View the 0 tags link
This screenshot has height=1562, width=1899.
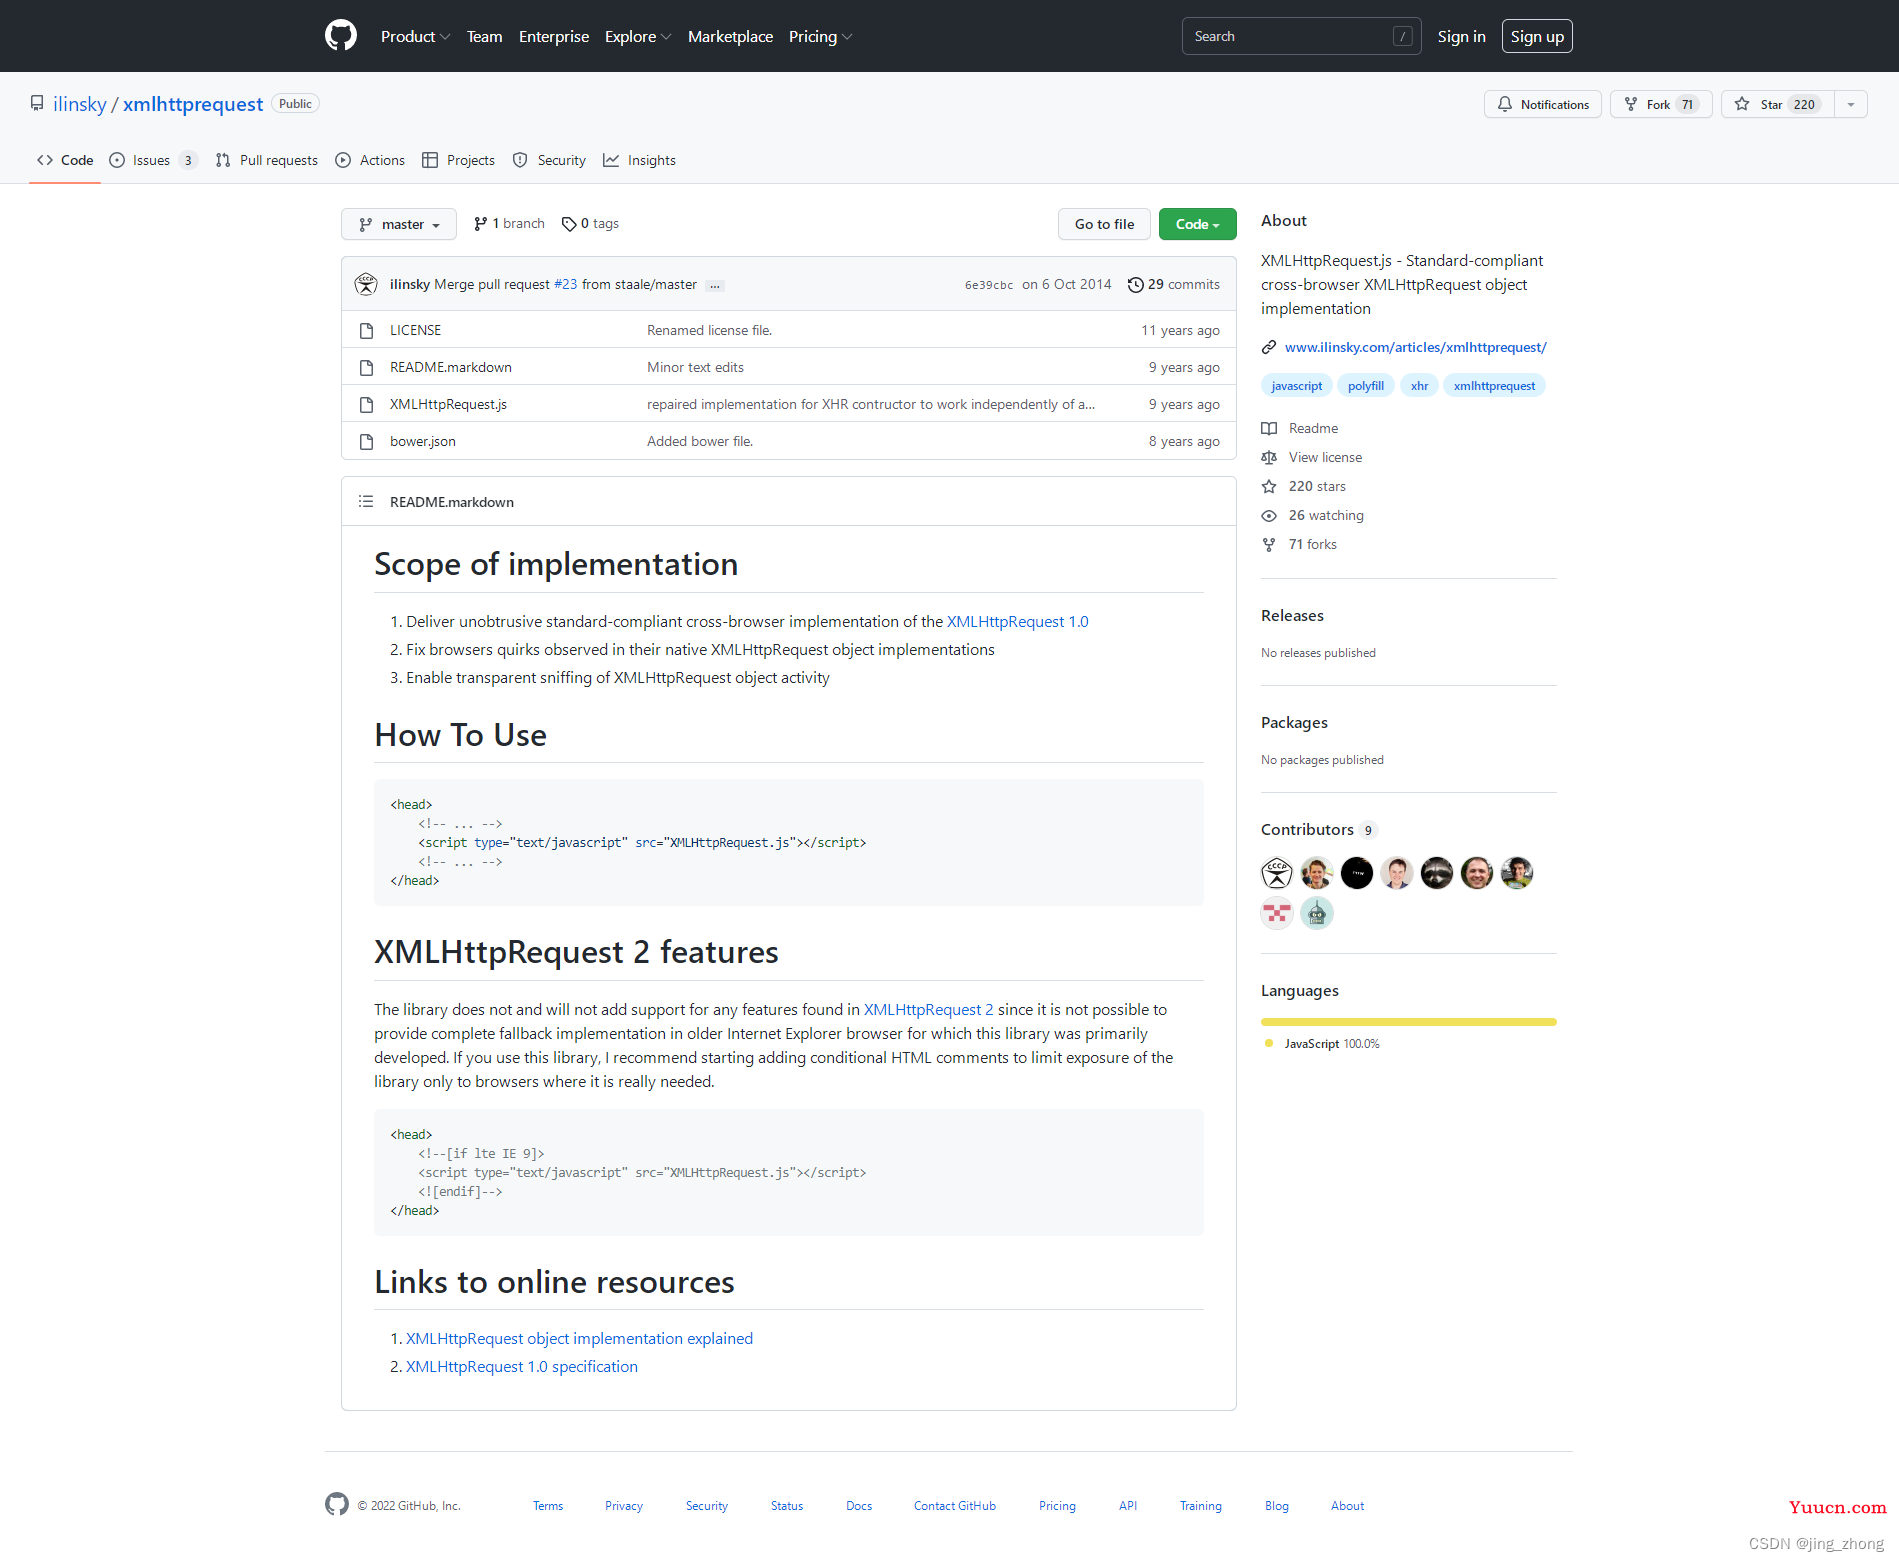click(x=590, y=223)
